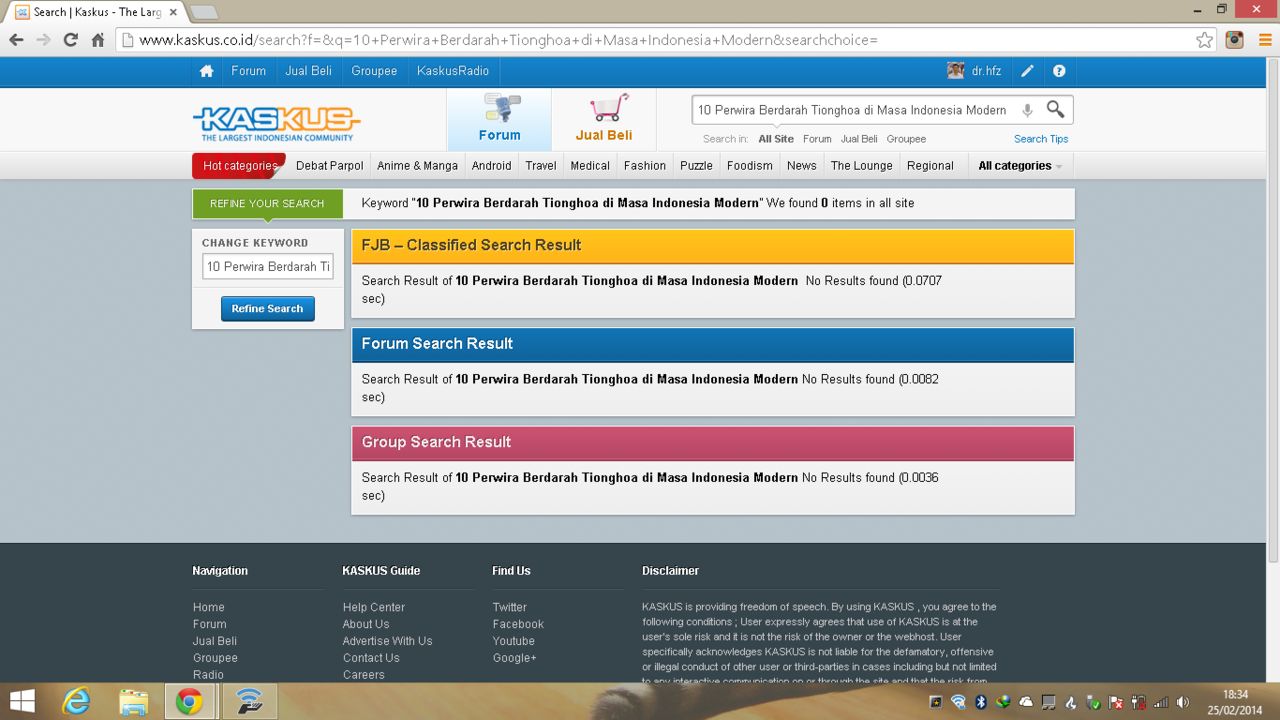Open the Facebook footer link
1280x720 pixels.
(518, 624)
